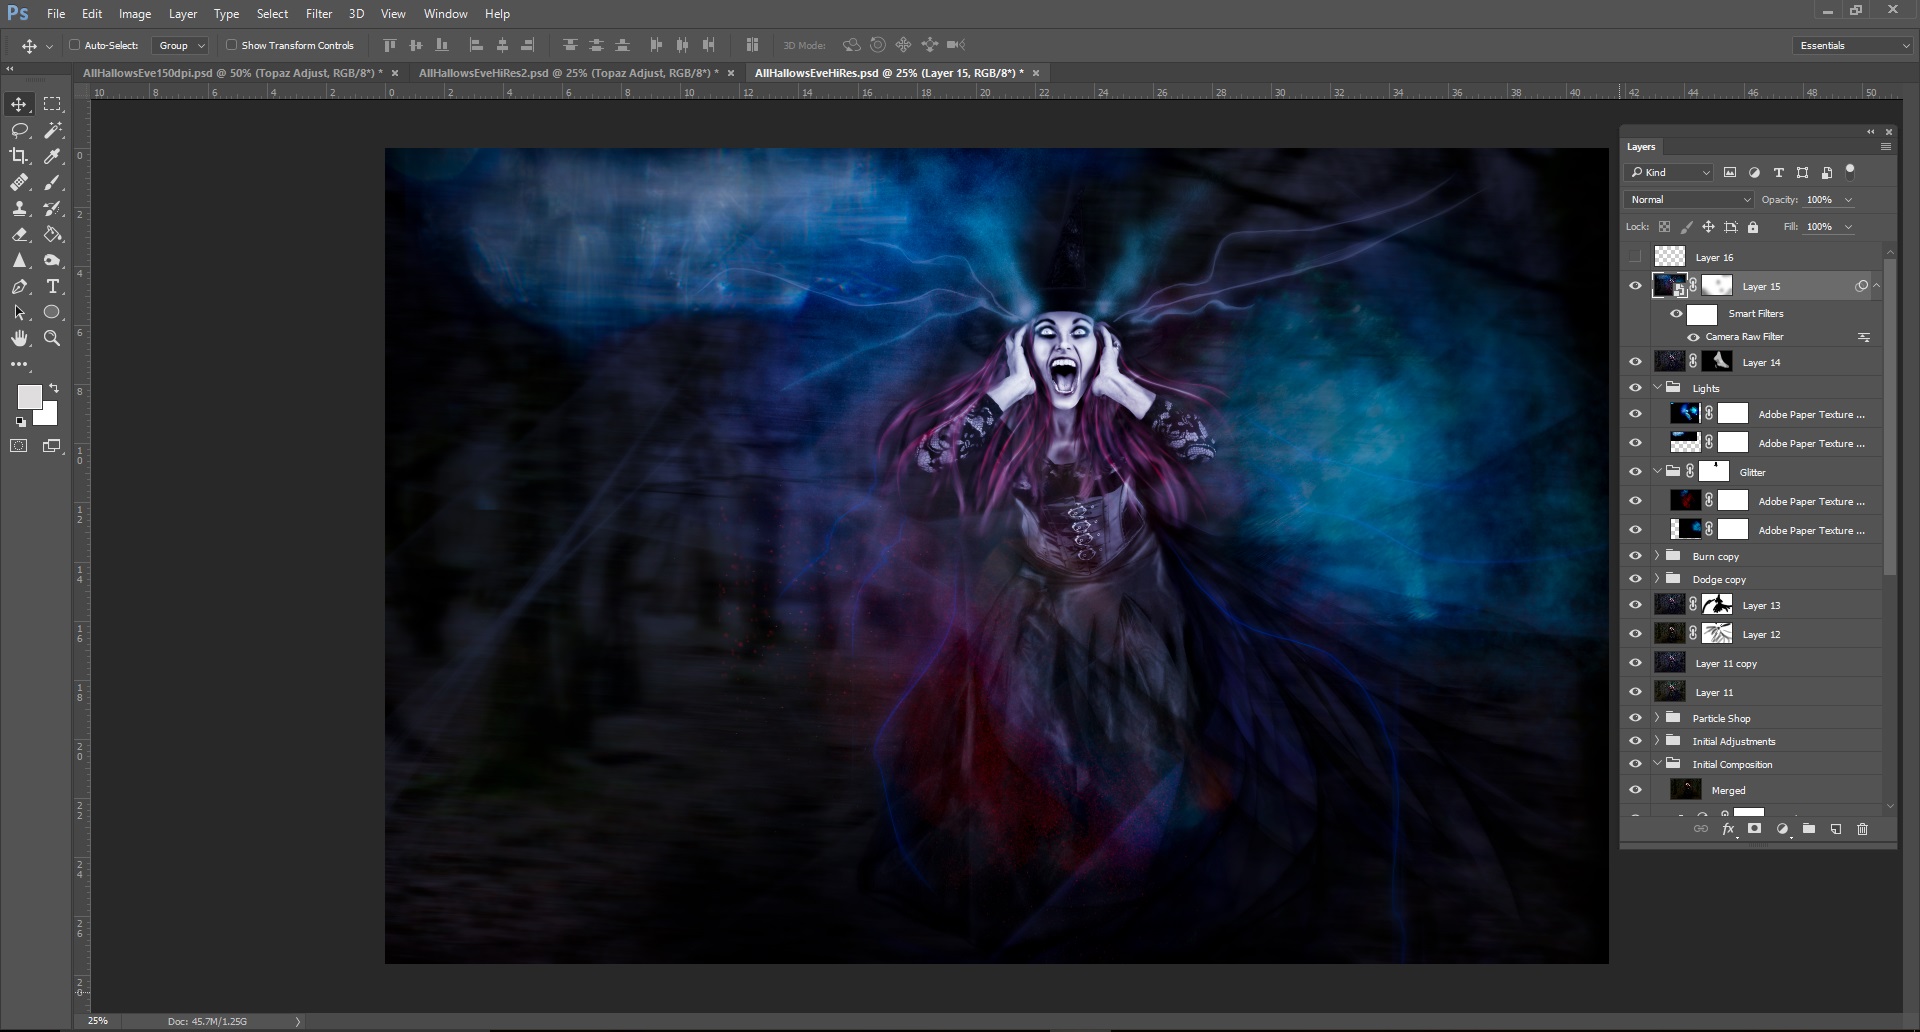
Task: Choose the Clone Stamp tool
Action: pos(19,208)
